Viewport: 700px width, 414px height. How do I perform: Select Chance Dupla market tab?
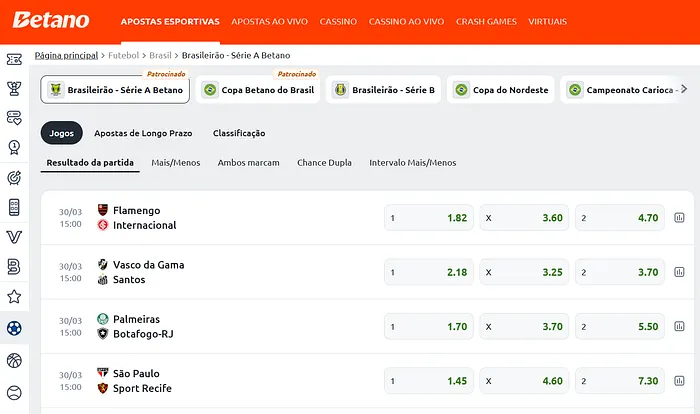point(324,163)
